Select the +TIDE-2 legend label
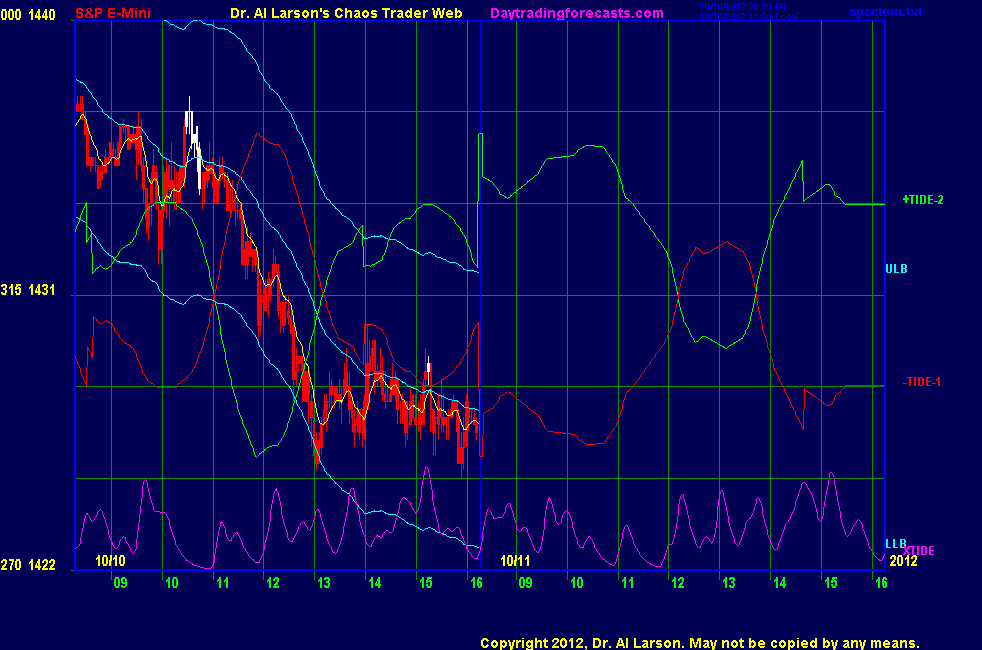Image resolution: width=982 pixels, height=650 pixels. click(x=922, y=200)
